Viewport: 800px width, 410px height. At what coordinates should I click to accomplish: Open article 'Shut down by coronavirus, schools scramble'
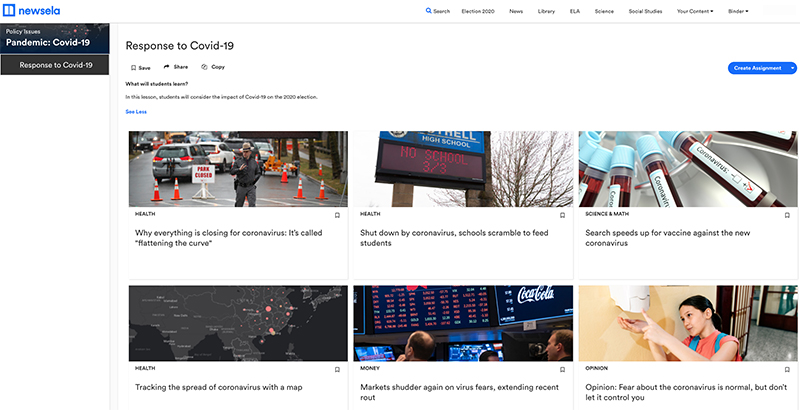click(454, 238)
